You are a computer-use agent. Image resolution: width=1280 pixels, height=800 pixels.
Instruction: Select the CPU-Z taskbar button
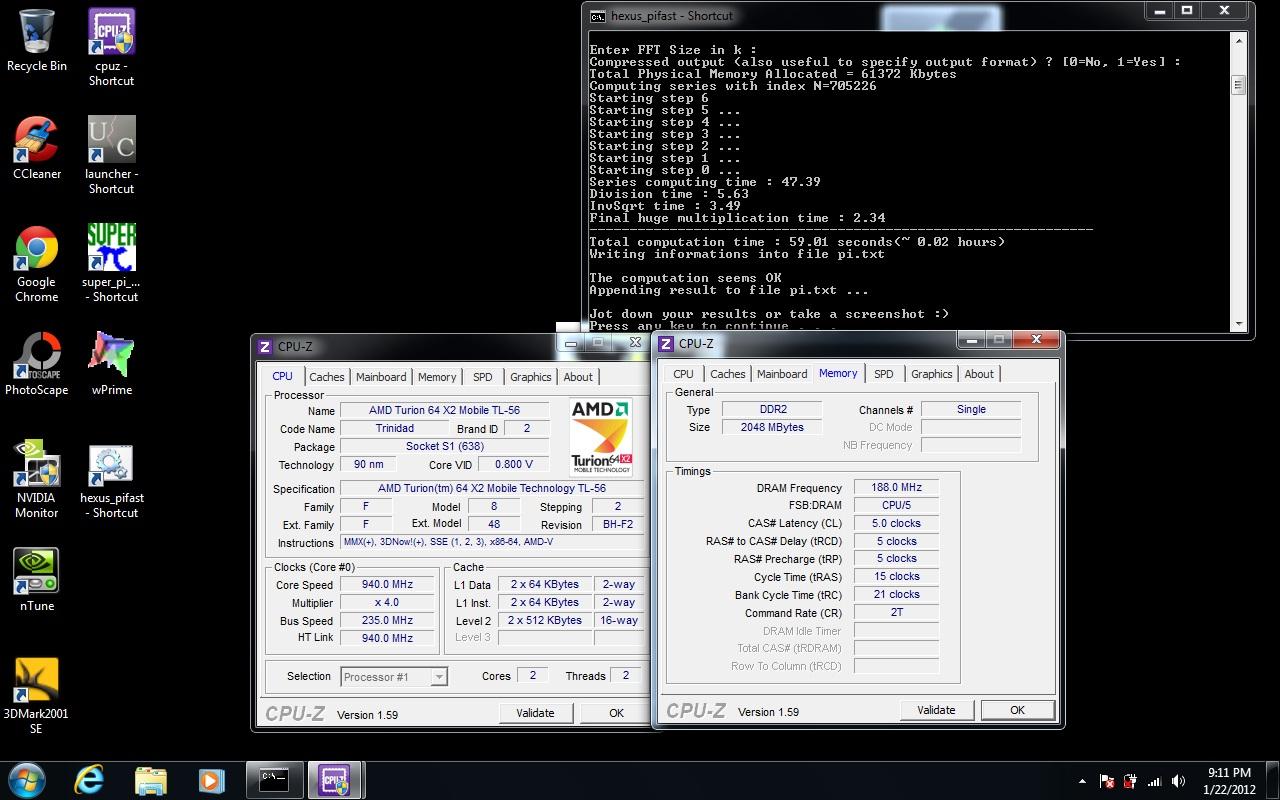[335, 780]
